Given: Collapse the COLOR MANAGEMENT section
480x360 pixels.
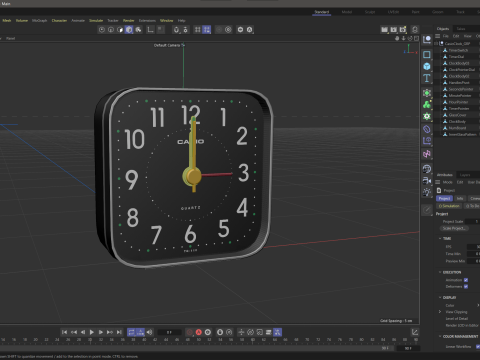Looking at the screenshot, I should [440, 336].
